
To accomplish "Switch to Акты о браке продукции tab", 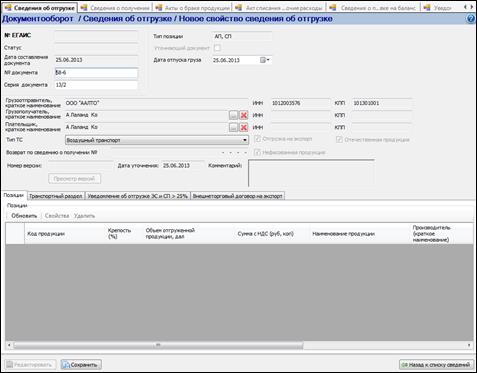I will (193, 8).
